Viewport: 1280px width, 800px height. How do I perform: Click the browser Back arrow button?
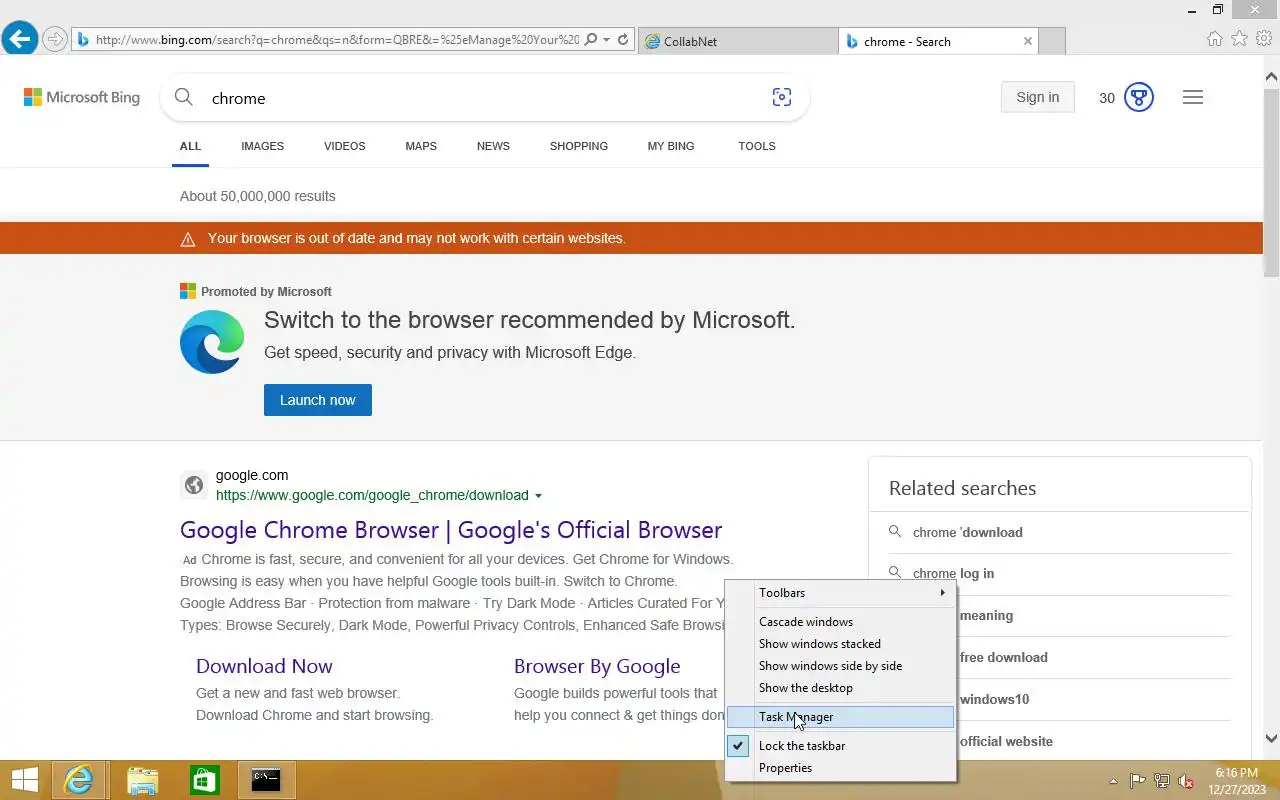19,40
